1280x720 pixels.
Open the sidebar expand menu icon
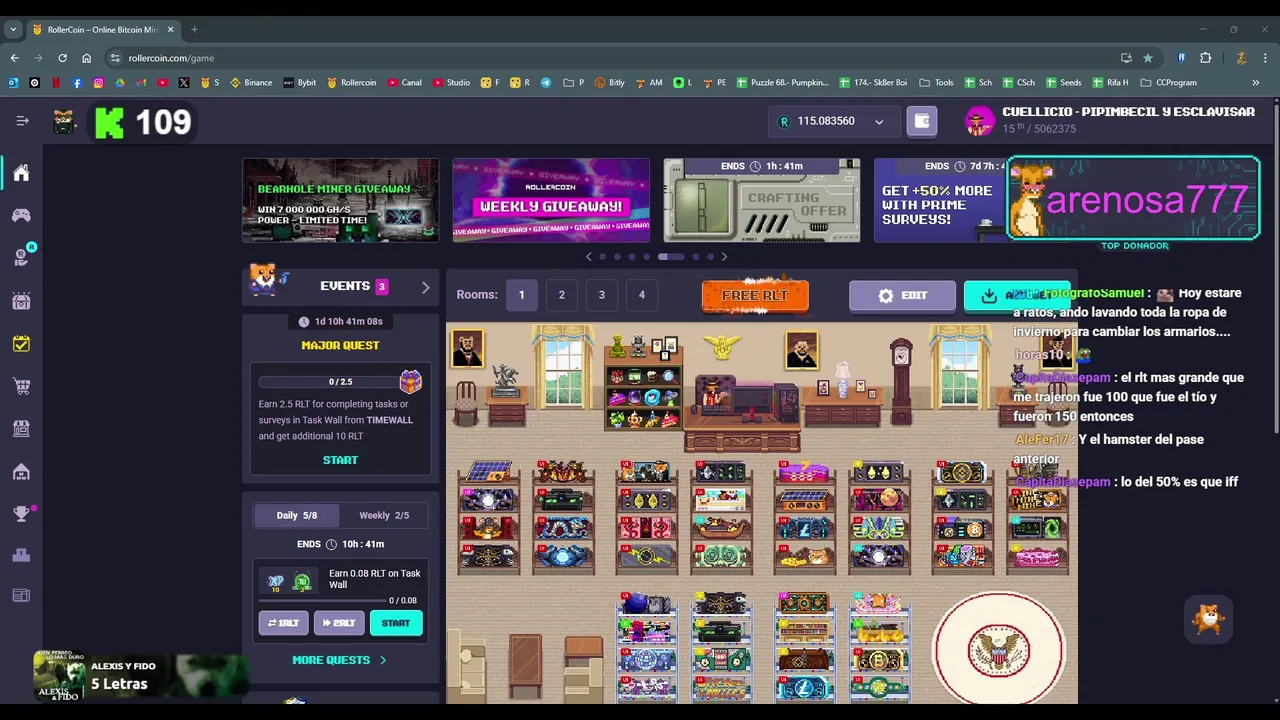click(x=22, y=121)
